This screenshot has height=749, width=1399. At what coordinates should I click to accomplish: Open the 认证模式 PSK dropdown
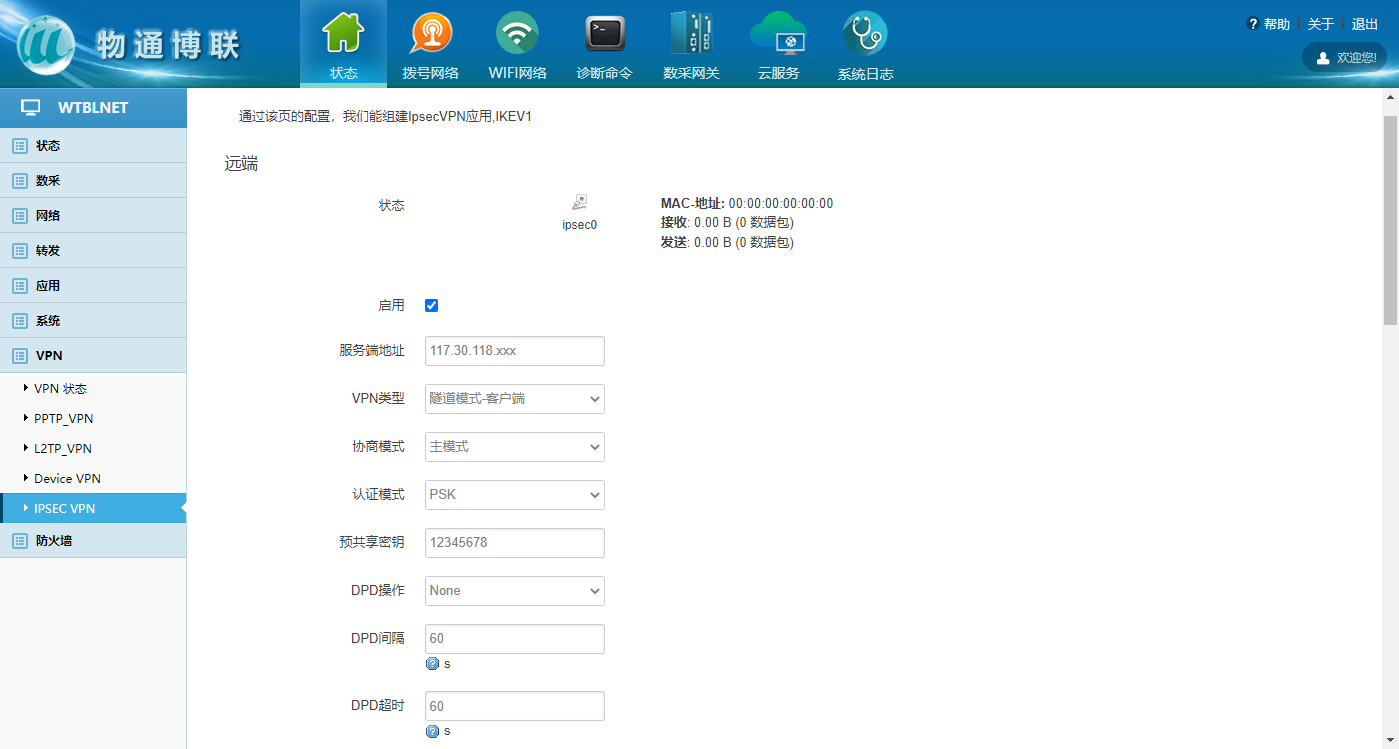tap(514, 495)
